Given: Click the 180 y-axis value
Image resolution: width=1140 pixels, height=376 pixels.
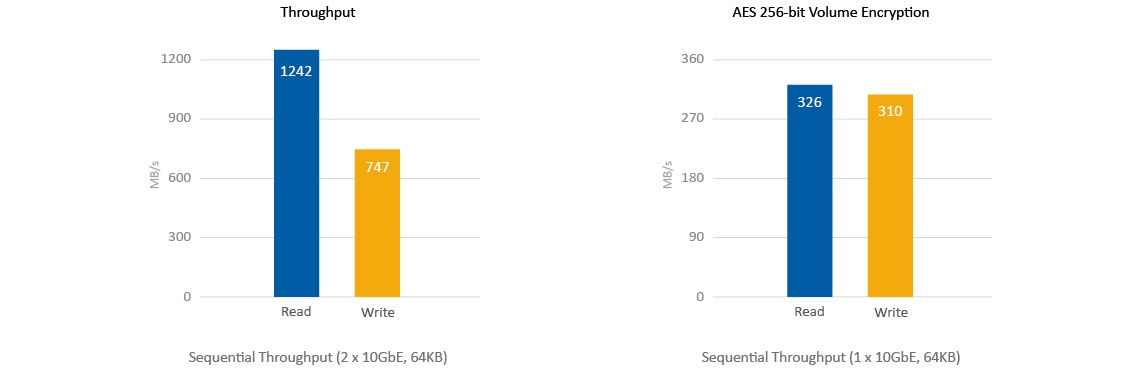Looking at the screenshot, I should coord(694,178).
